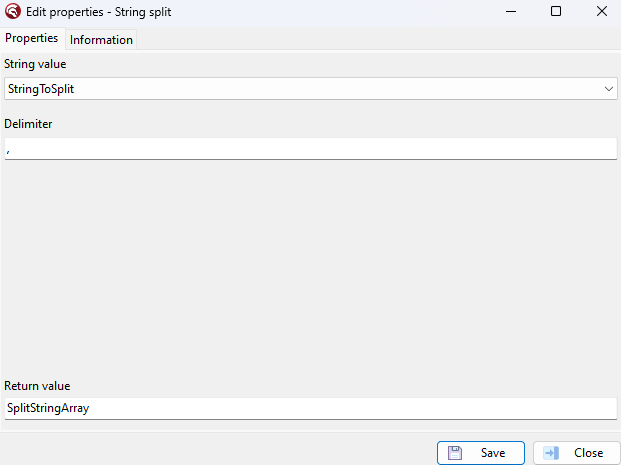Viewport: 621px width, 465px height.
Task: Click the String value label
Action: (35, 64)
